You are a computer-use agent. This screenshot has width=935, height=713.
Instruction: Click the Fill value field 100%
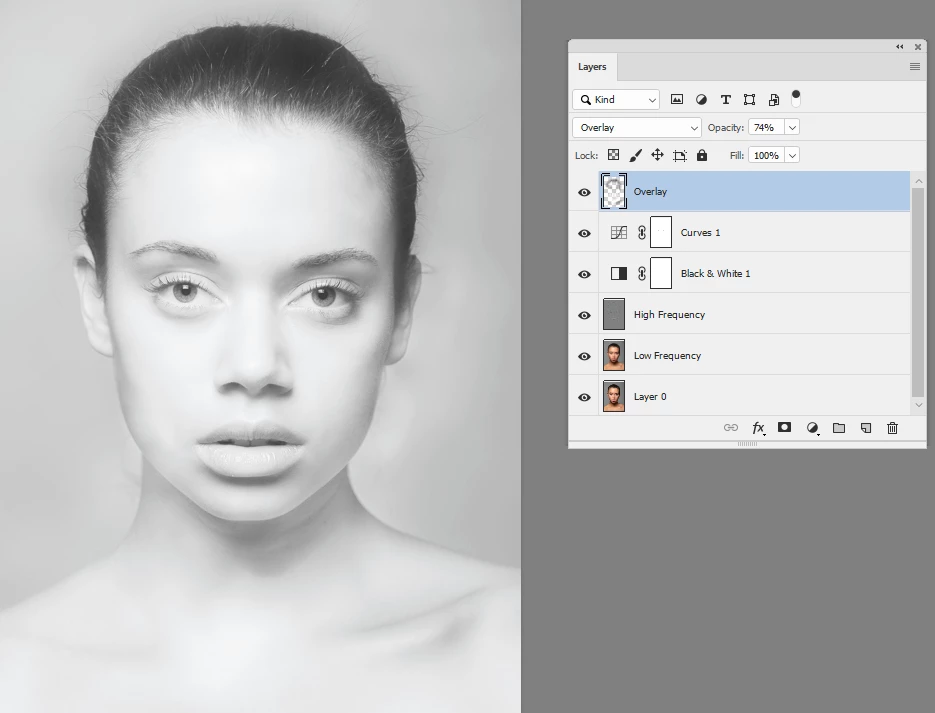pyautogui.click(x=767, y=156)
